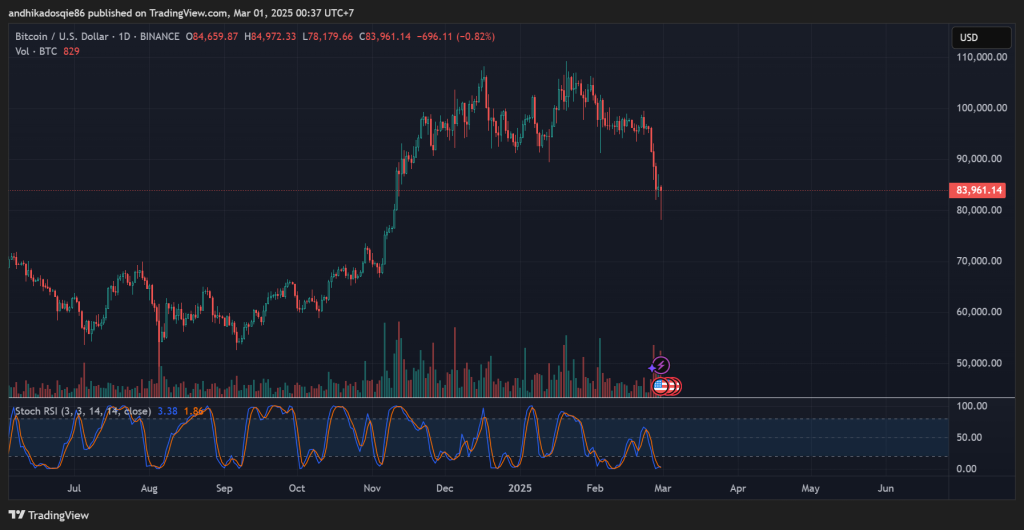Click the Jun label on time axis

click(886, 488)
